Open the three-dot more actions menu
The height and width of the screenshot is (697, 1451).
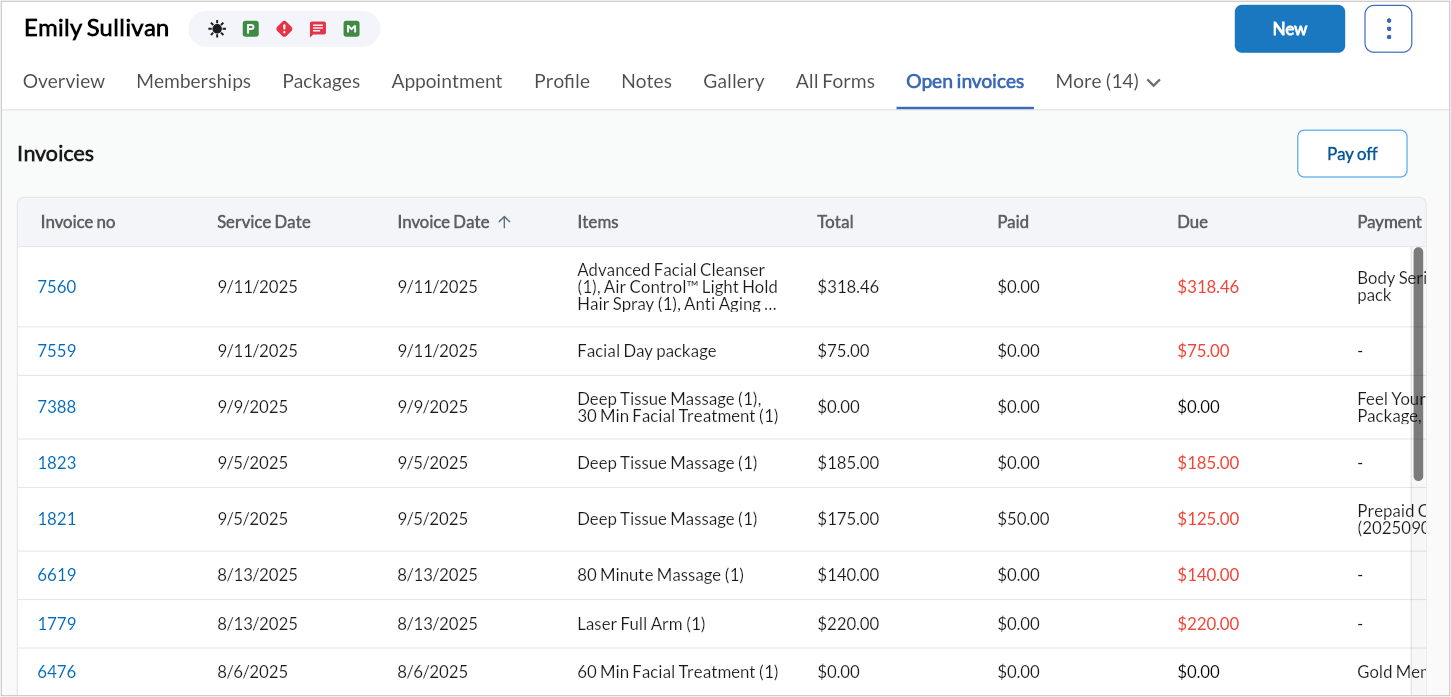1388,29
